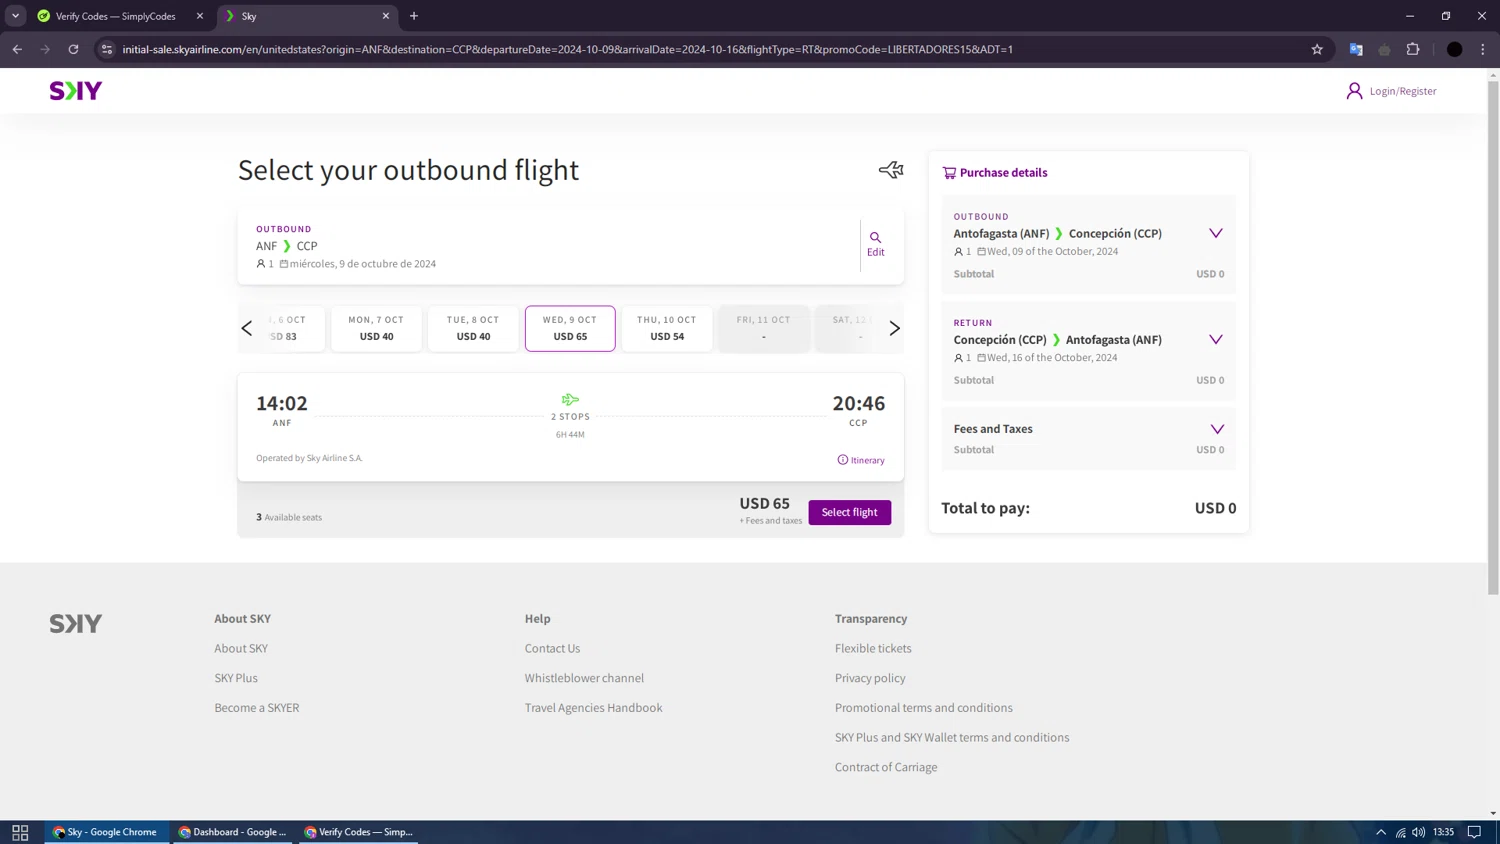This screenshot has width=1500, height=844.
Task: Click the 3 Available seats text
Action: 289,518
